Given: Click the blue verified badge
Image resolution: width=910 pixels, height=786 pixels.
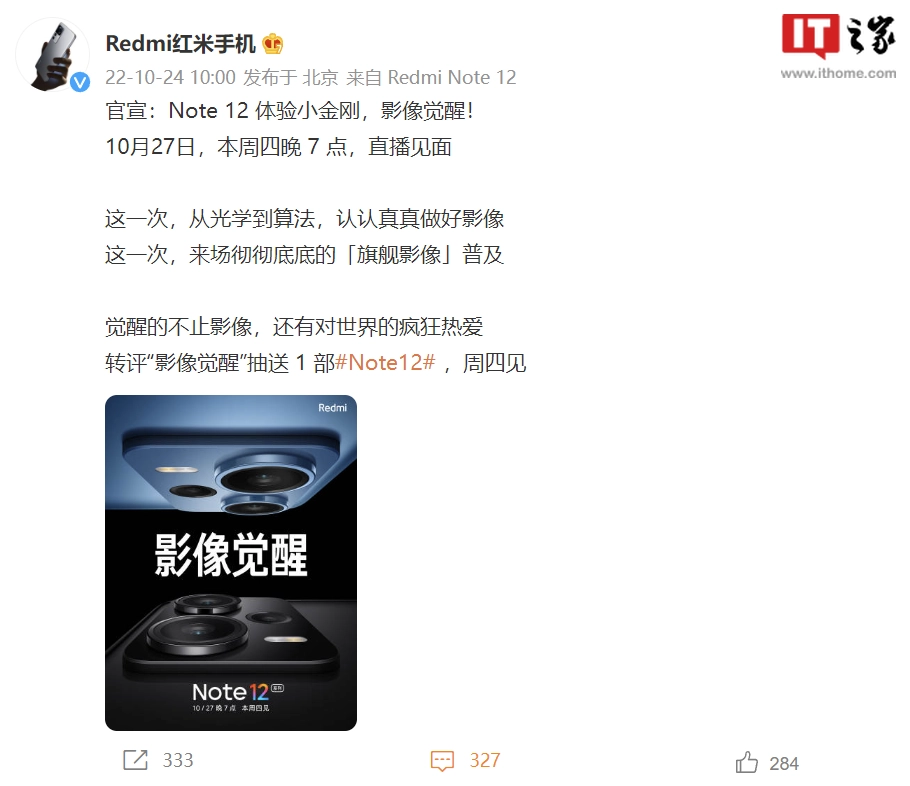Looking at the screenshot, I should click(80, 82).
